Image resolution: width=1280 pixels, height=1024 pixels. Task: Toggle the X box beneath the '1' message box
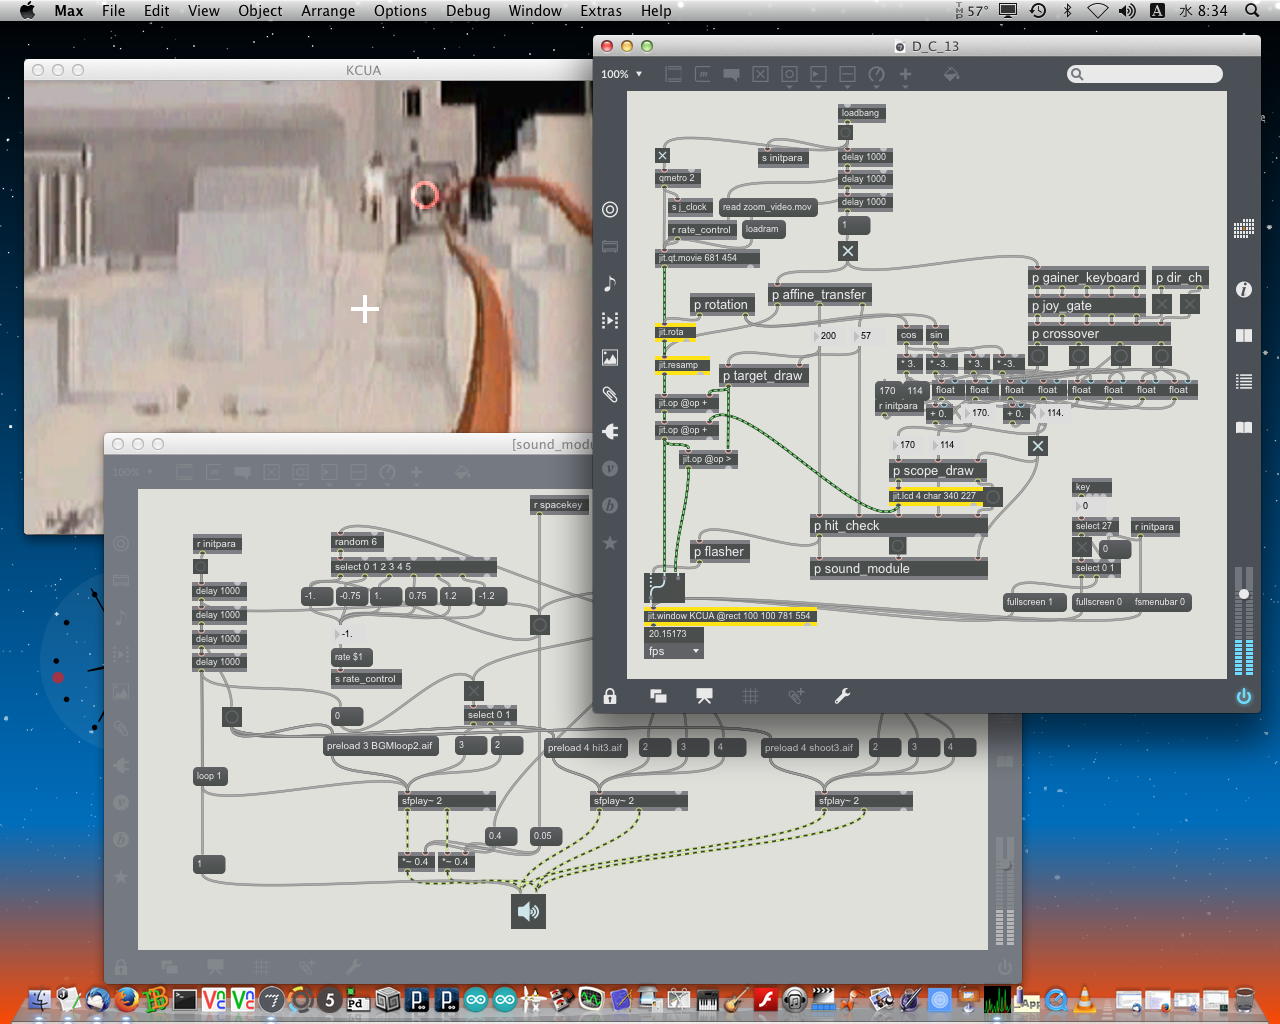pyautogui.click(x=848, y=251)
